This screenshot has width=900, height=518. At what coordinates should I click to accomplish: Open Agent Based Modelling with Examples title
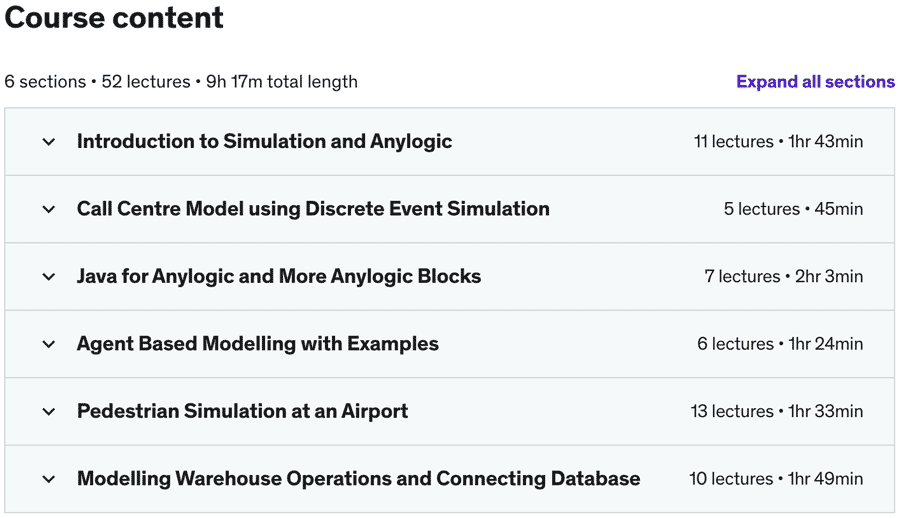click(x=258, y=344)
